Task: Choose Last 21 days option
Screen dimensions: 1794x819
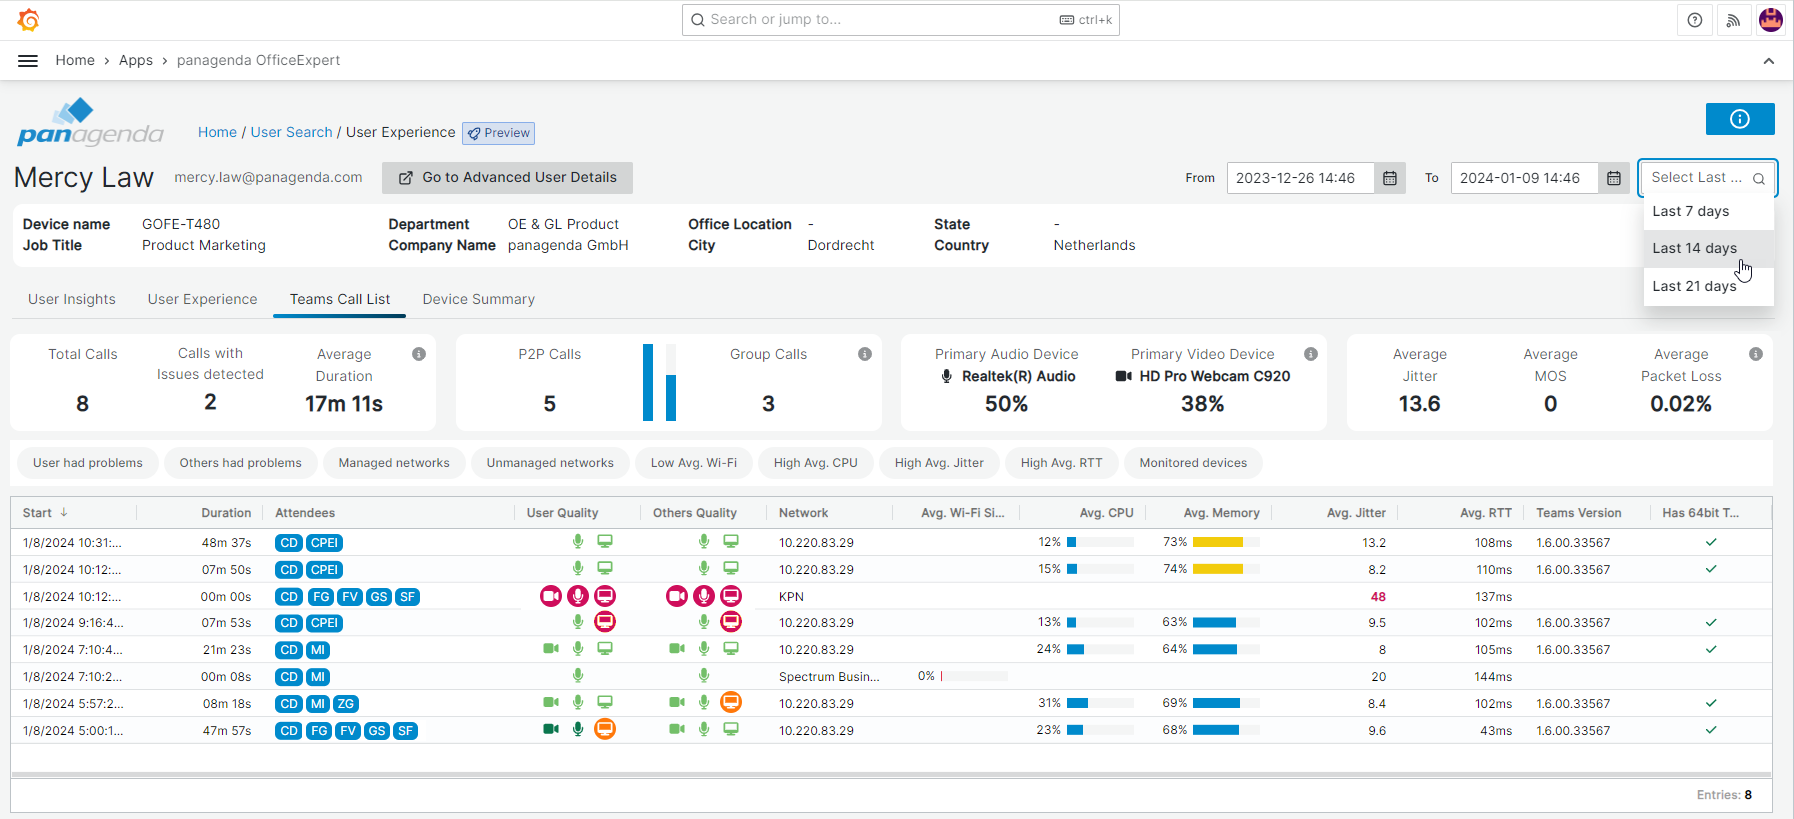Action: coord(1708,286)
